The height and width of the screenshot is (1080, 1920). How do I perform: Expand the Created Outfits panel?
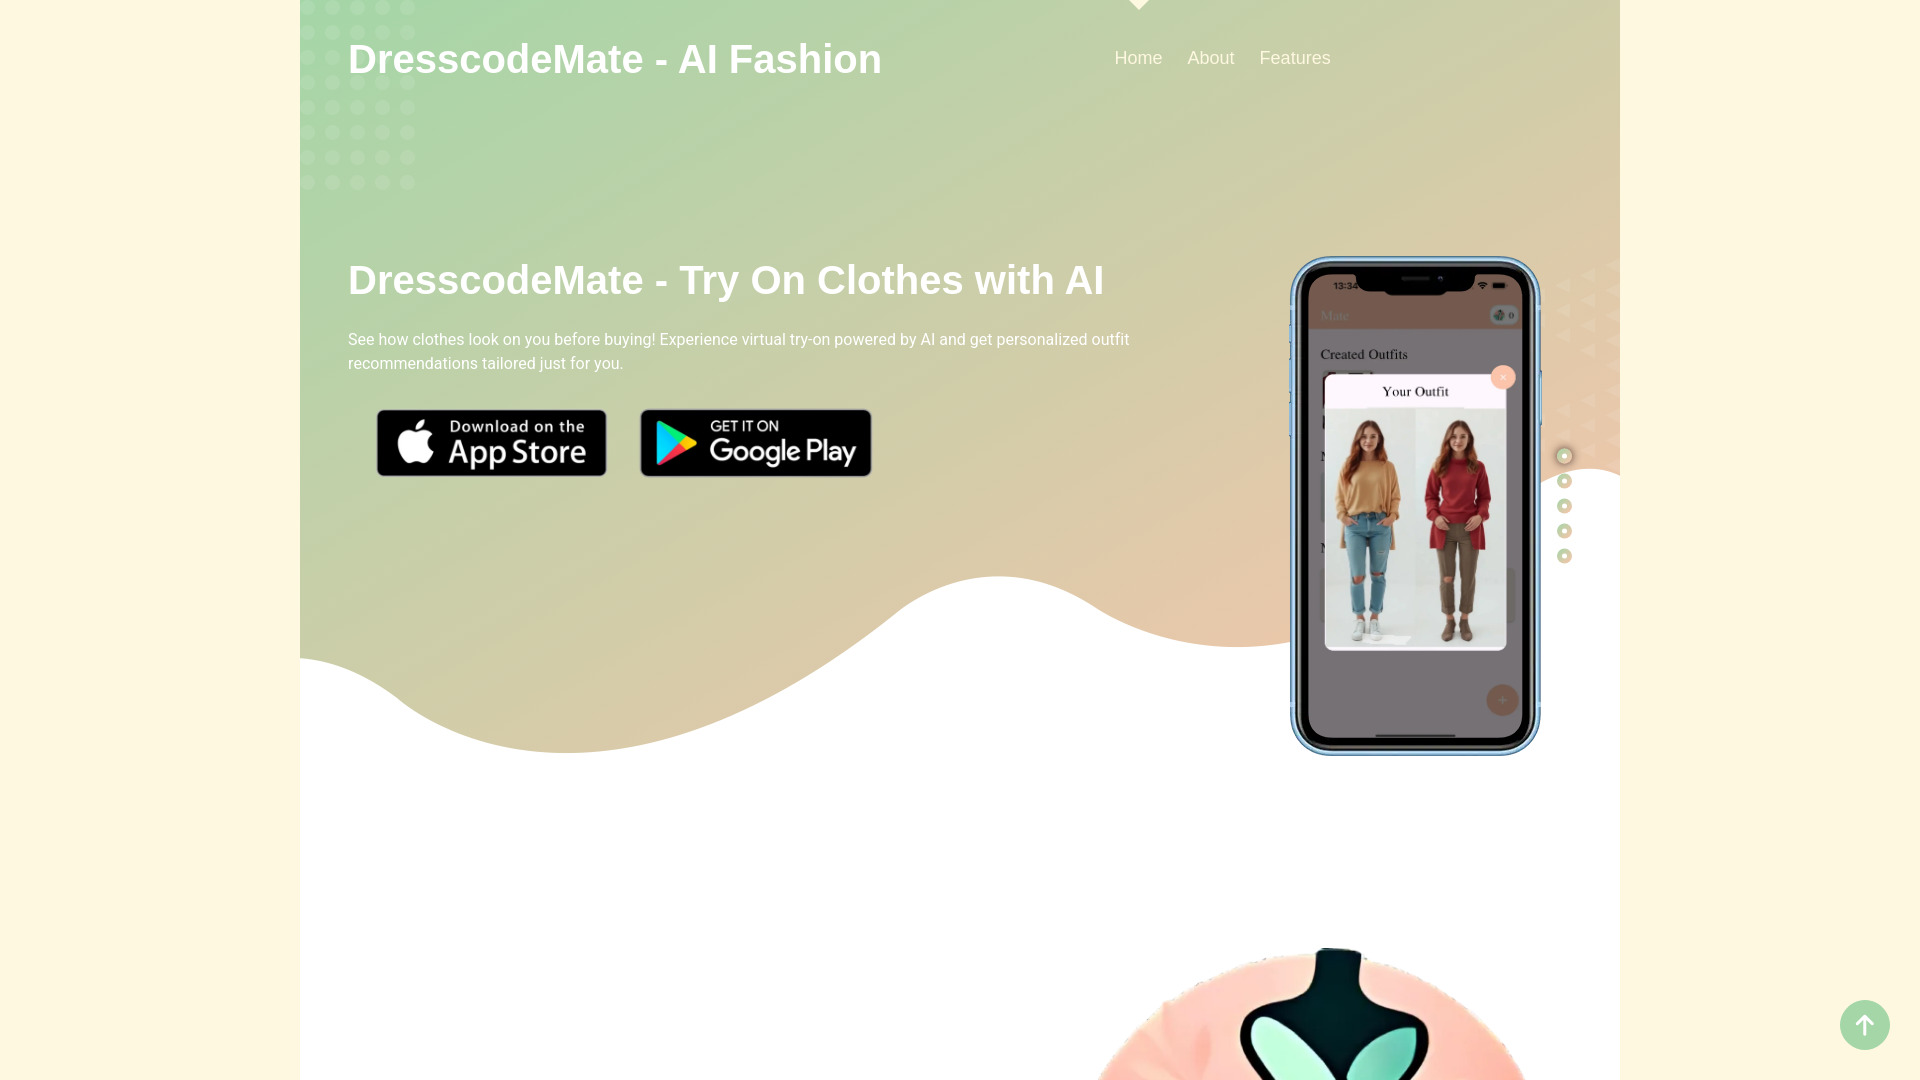tap(1364, 353)
